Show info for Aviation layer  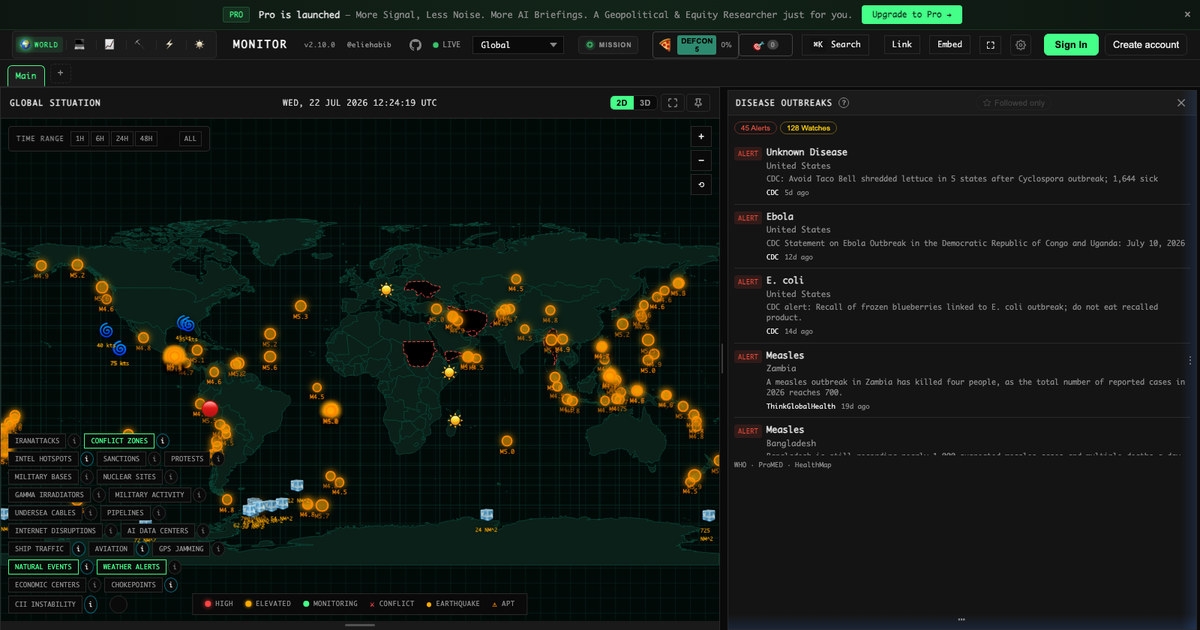tap(141, 549)
